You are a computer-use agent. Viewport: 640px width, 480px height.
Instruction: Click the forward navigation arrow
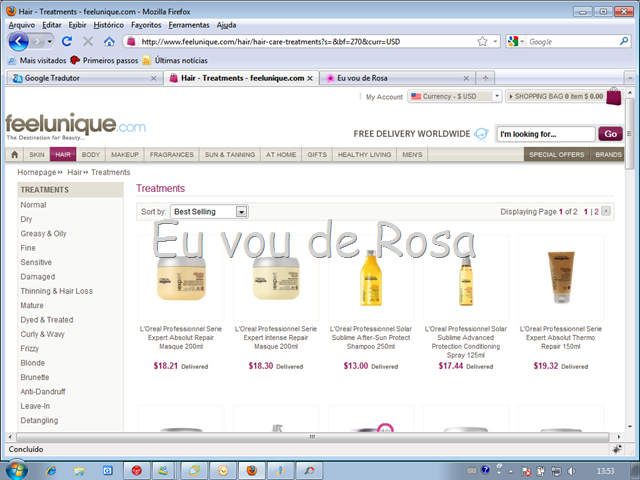tap(37, 41)
